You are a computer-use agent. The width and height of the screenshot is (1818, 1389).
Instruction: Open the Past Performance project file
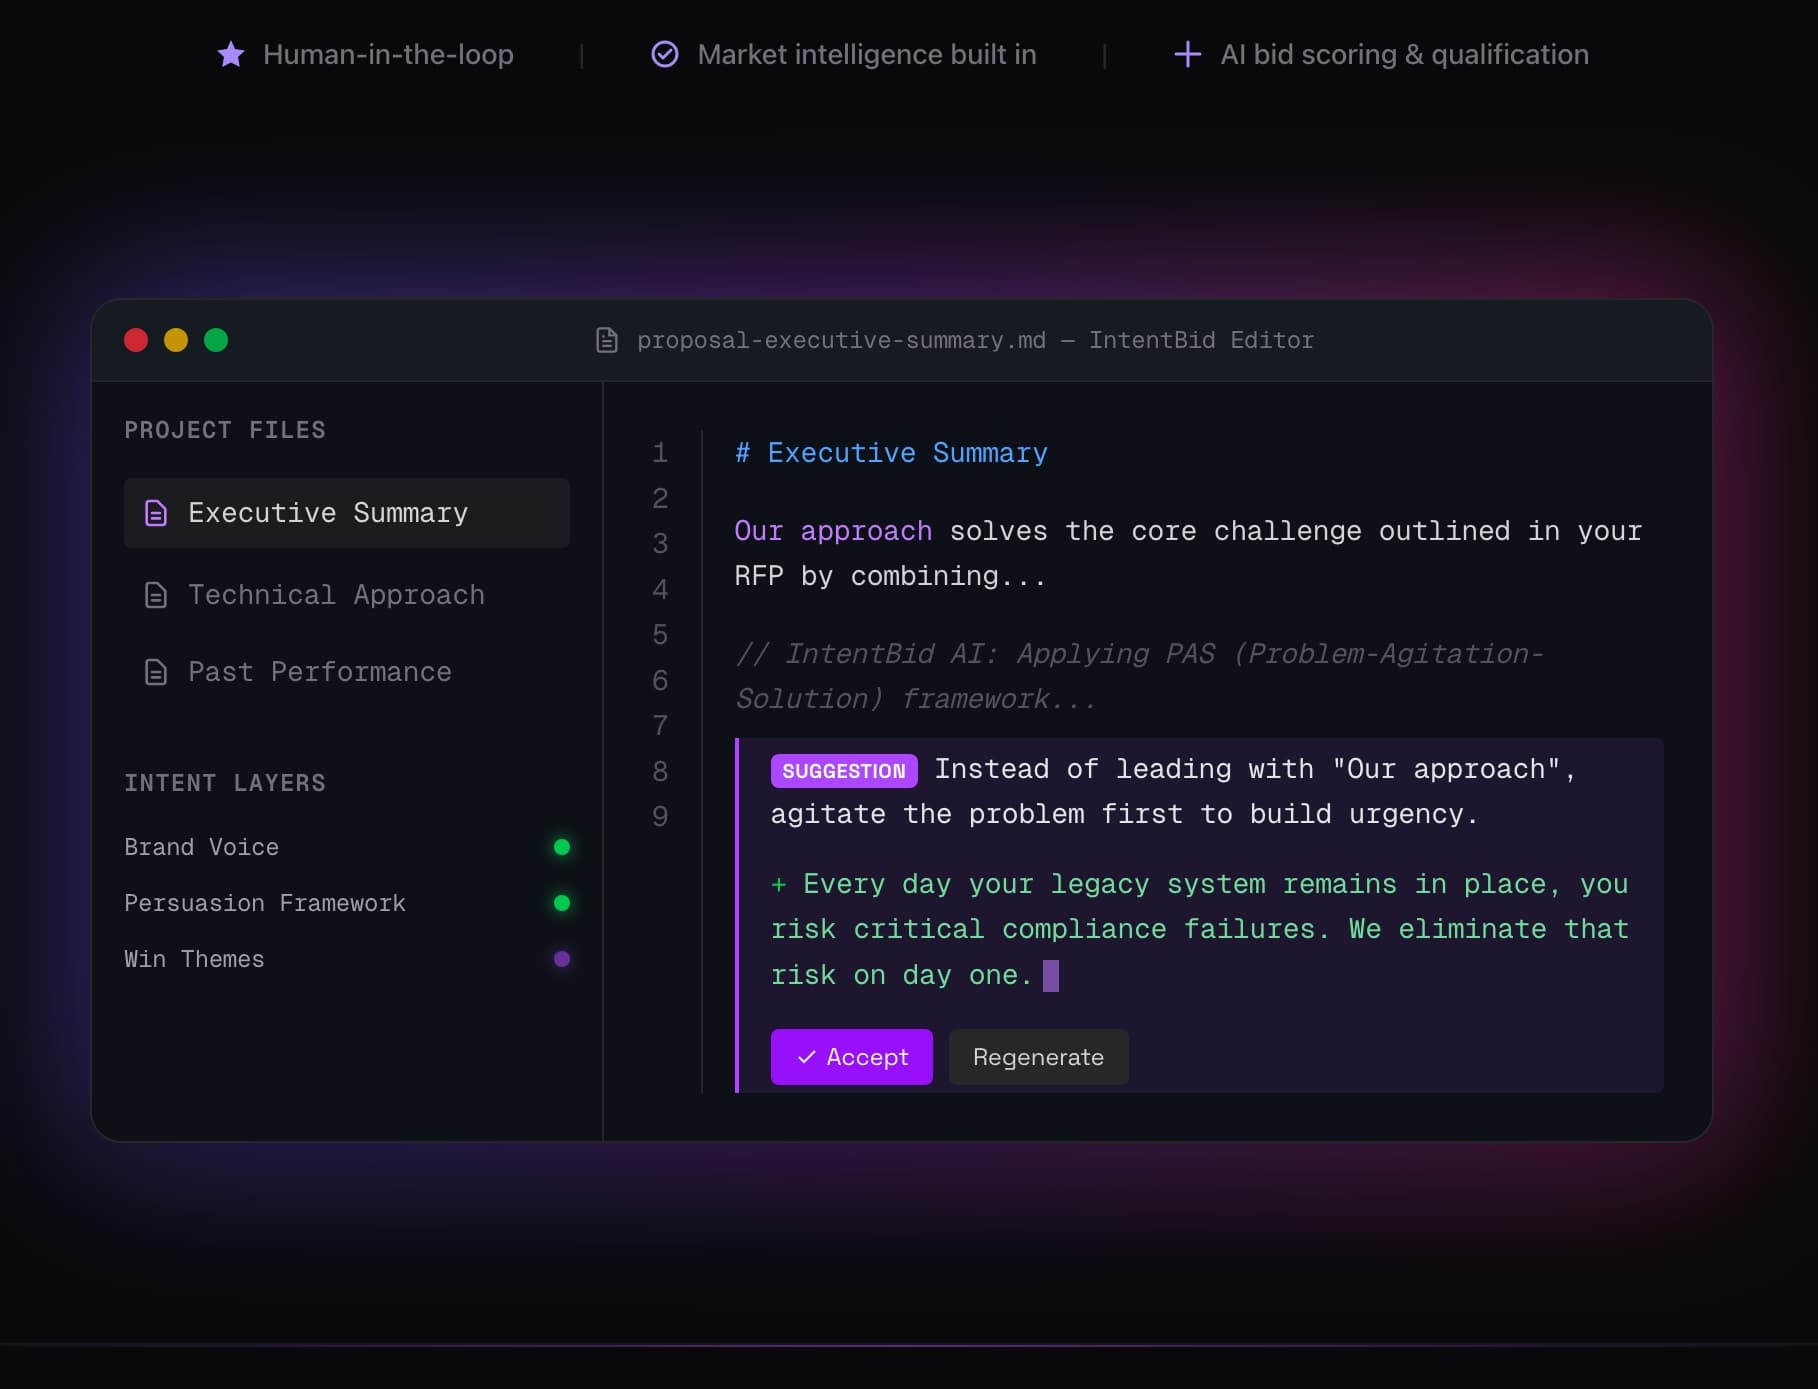(x=347, y=672)
